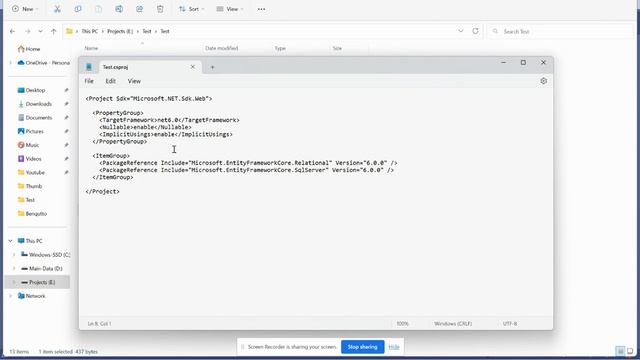Click the Rename icon in Explorer toolbar
Viewport: 640px width, 360px height.
119,9
